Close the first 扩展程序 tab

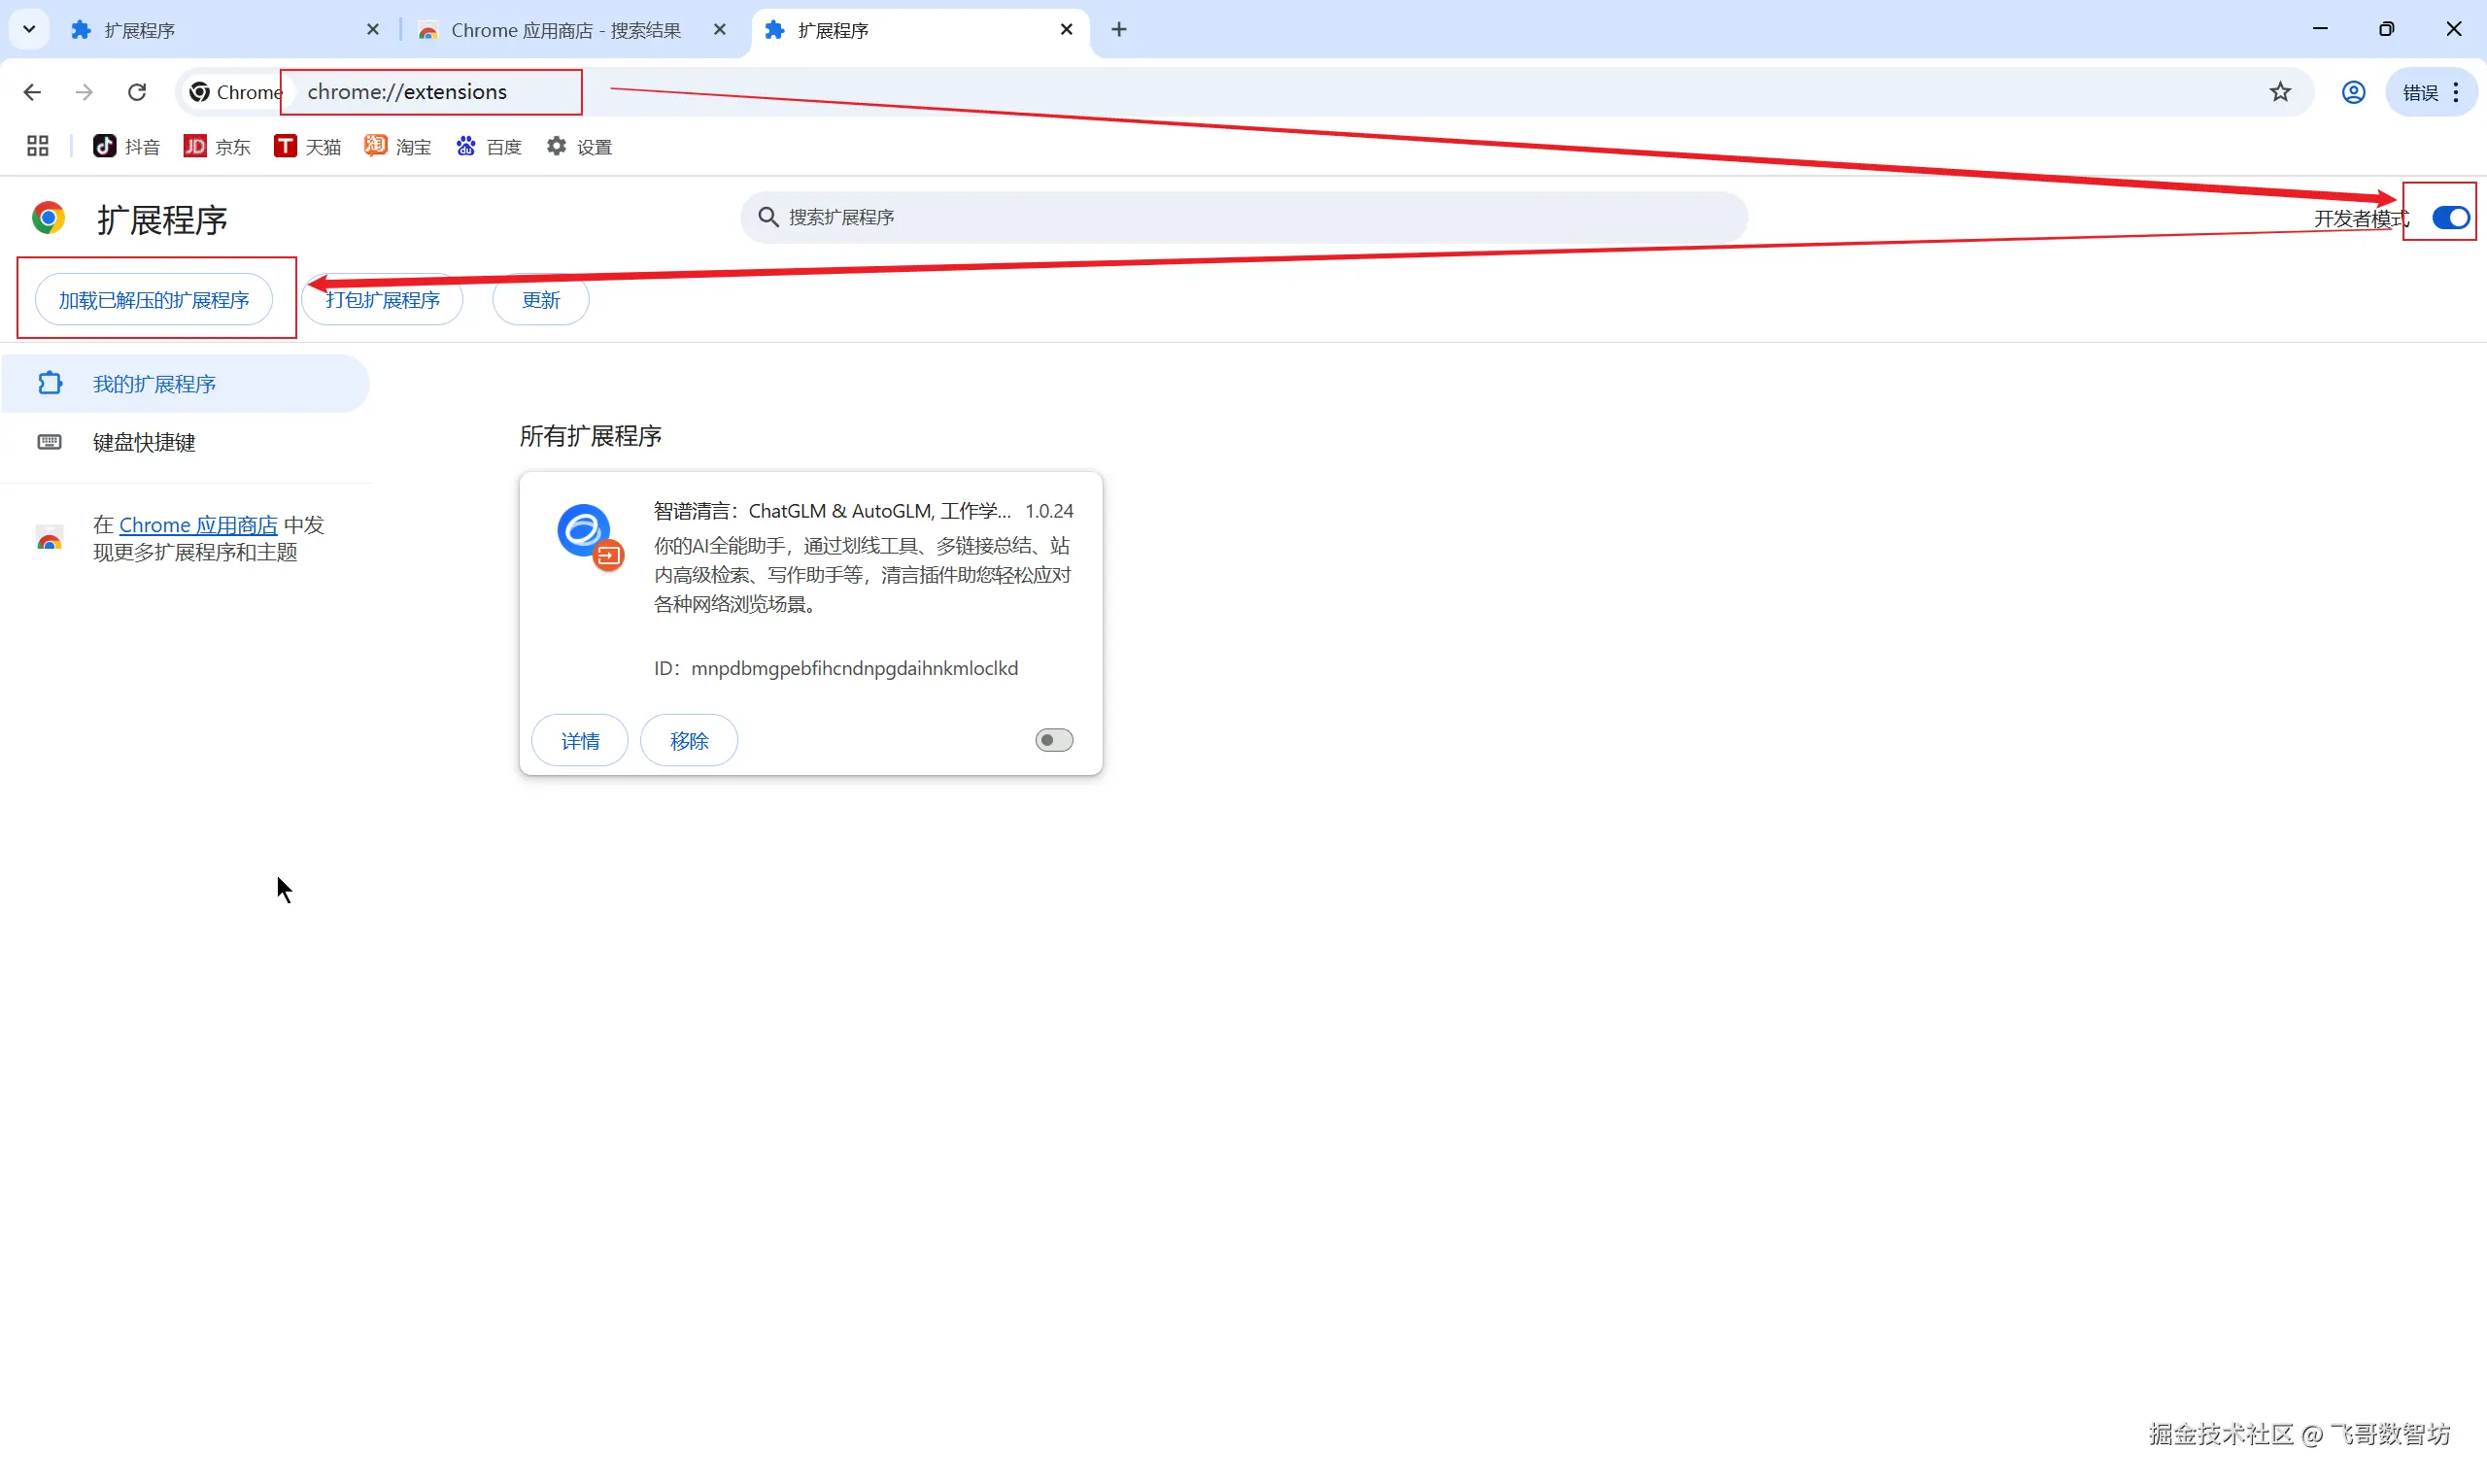point(373,30)
